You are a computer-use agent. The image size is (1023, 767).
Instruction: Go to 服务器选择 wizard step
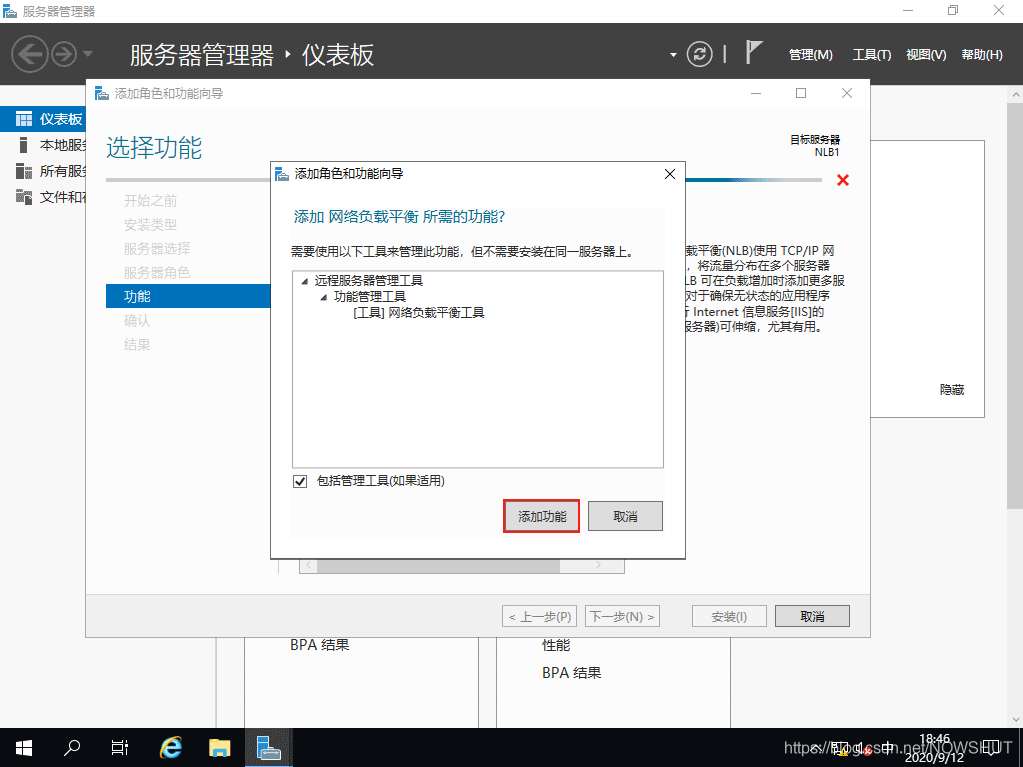[x=157, y=249]
